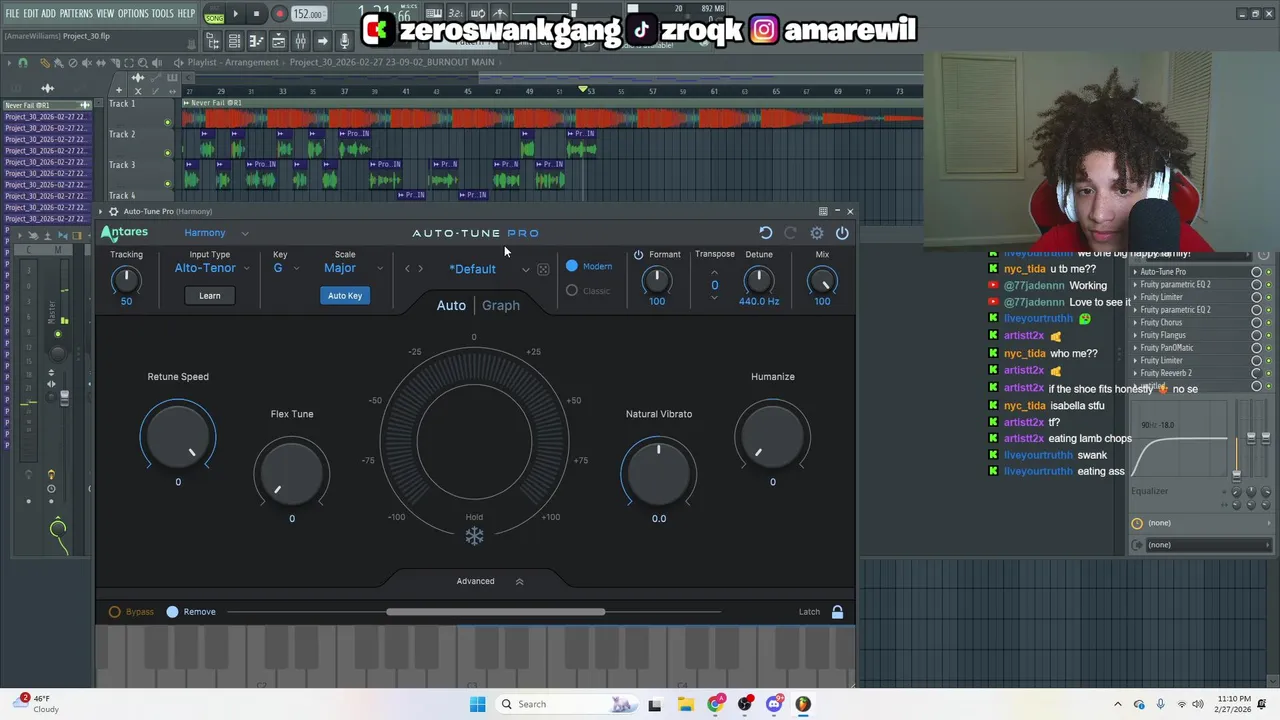
Task: Click the Transpose down arrow
Action: [x=714, y=298]
